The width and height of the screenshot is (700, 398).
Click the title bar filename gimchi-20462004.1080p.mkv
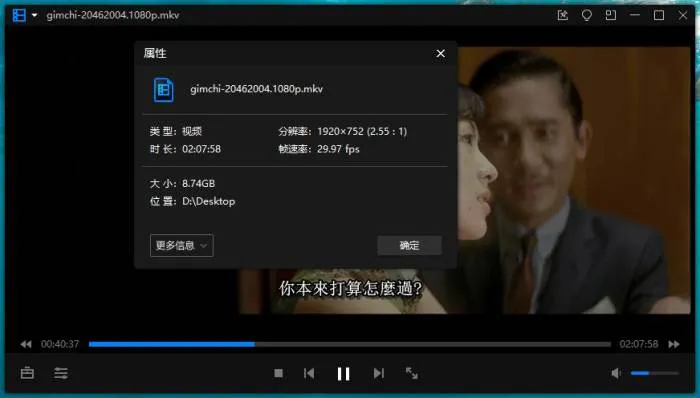[113, 15]
